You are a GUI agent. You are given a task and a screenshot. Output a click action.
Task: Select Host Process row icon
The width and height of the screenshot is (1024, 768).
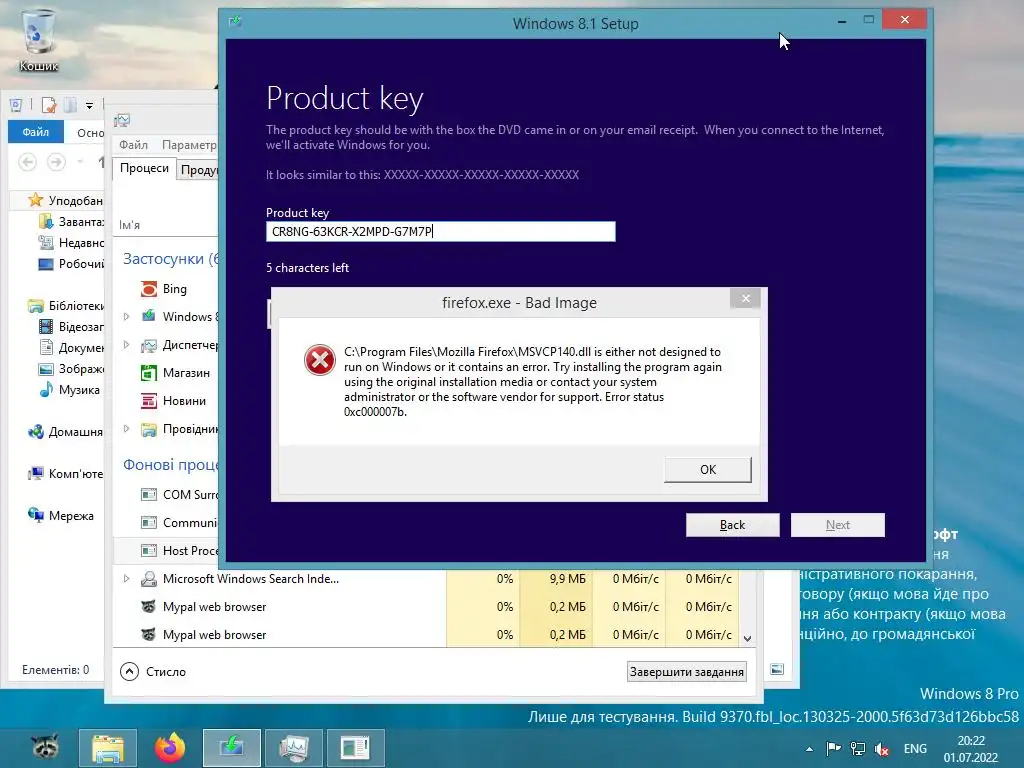coord(149,551)
